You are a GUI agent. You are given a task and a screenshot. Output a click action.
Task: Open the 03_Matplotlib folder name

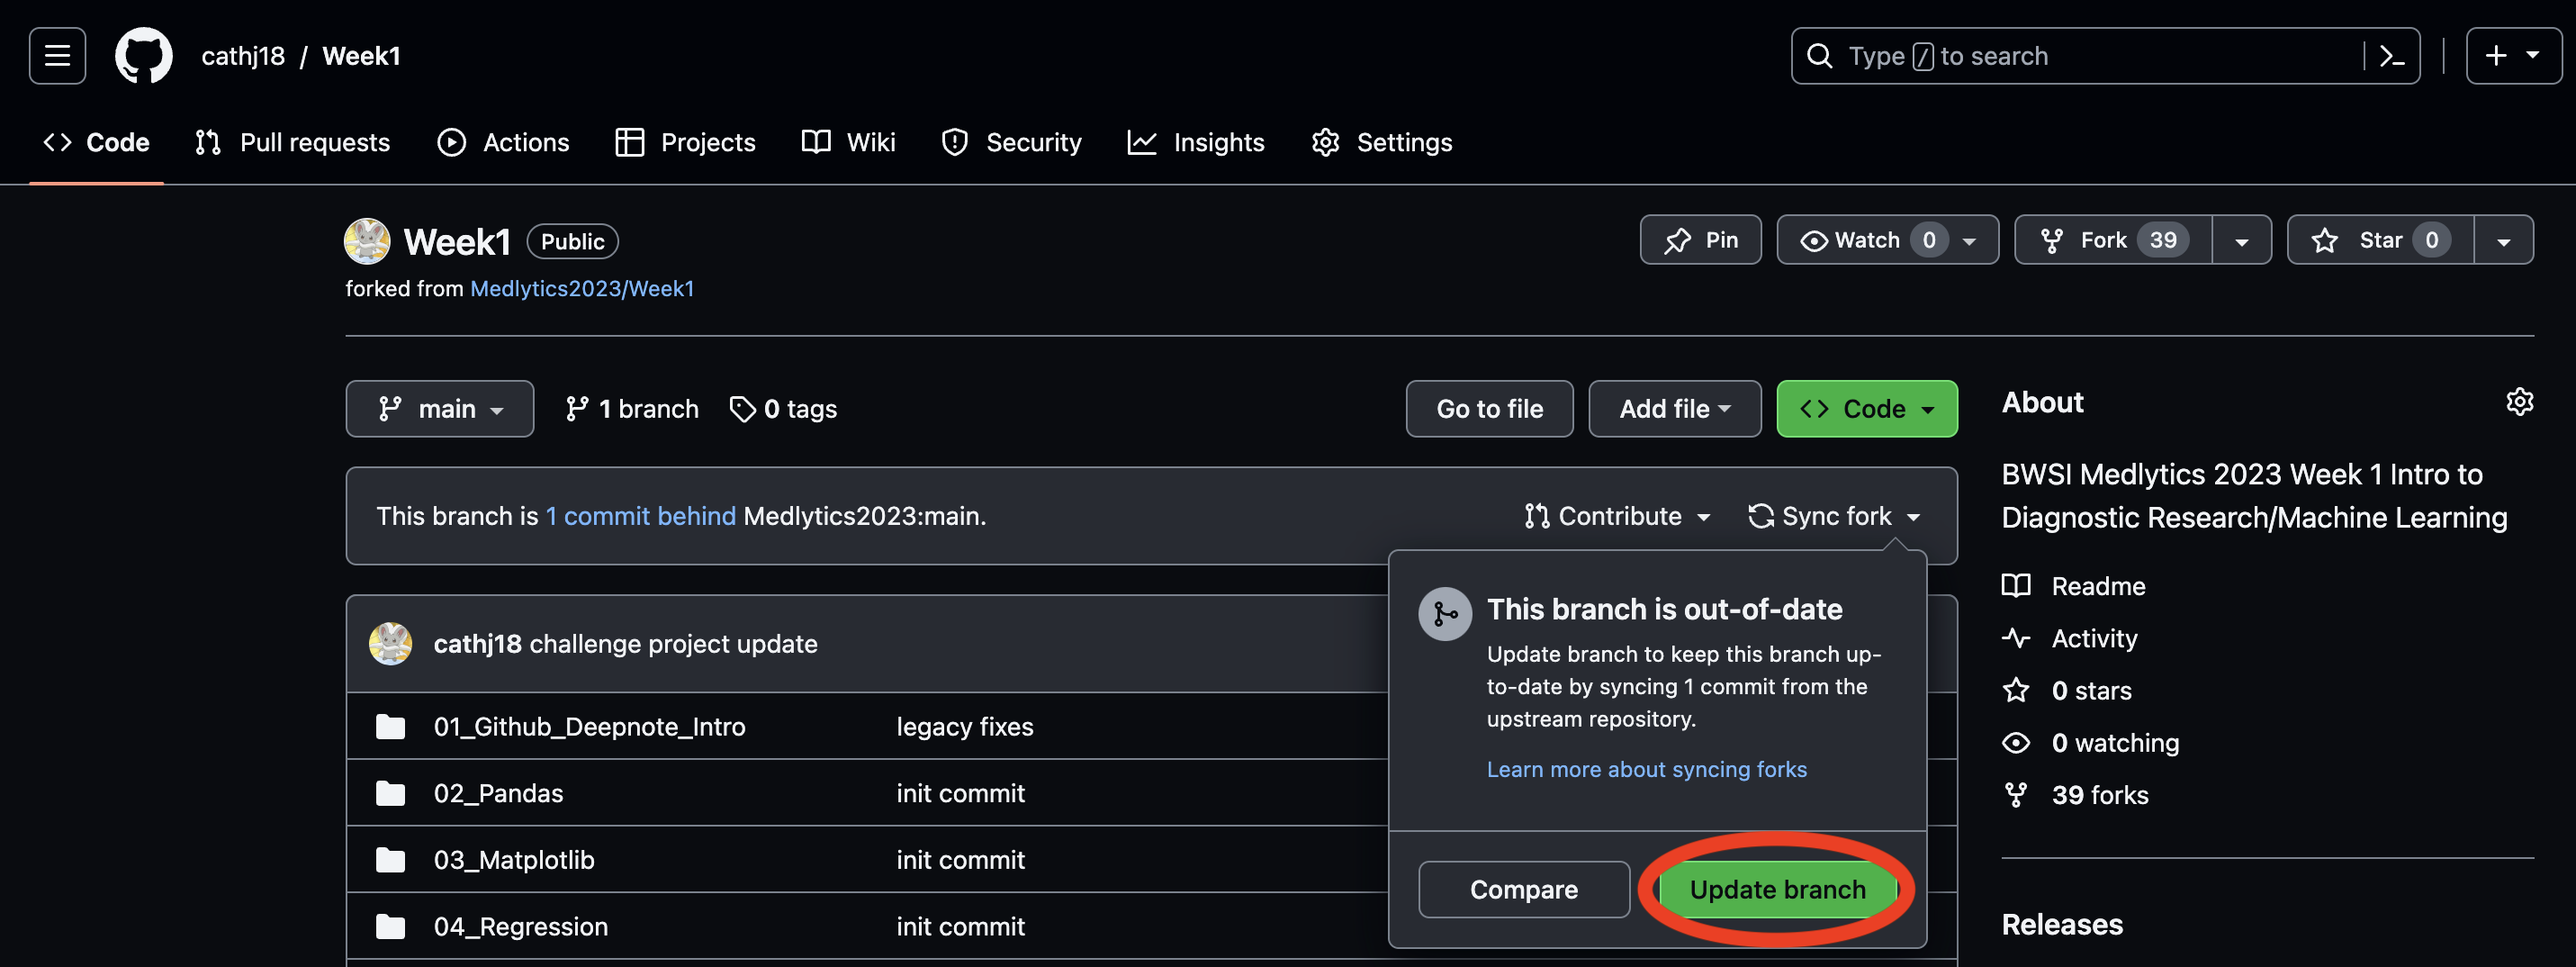tap(514, 860)
